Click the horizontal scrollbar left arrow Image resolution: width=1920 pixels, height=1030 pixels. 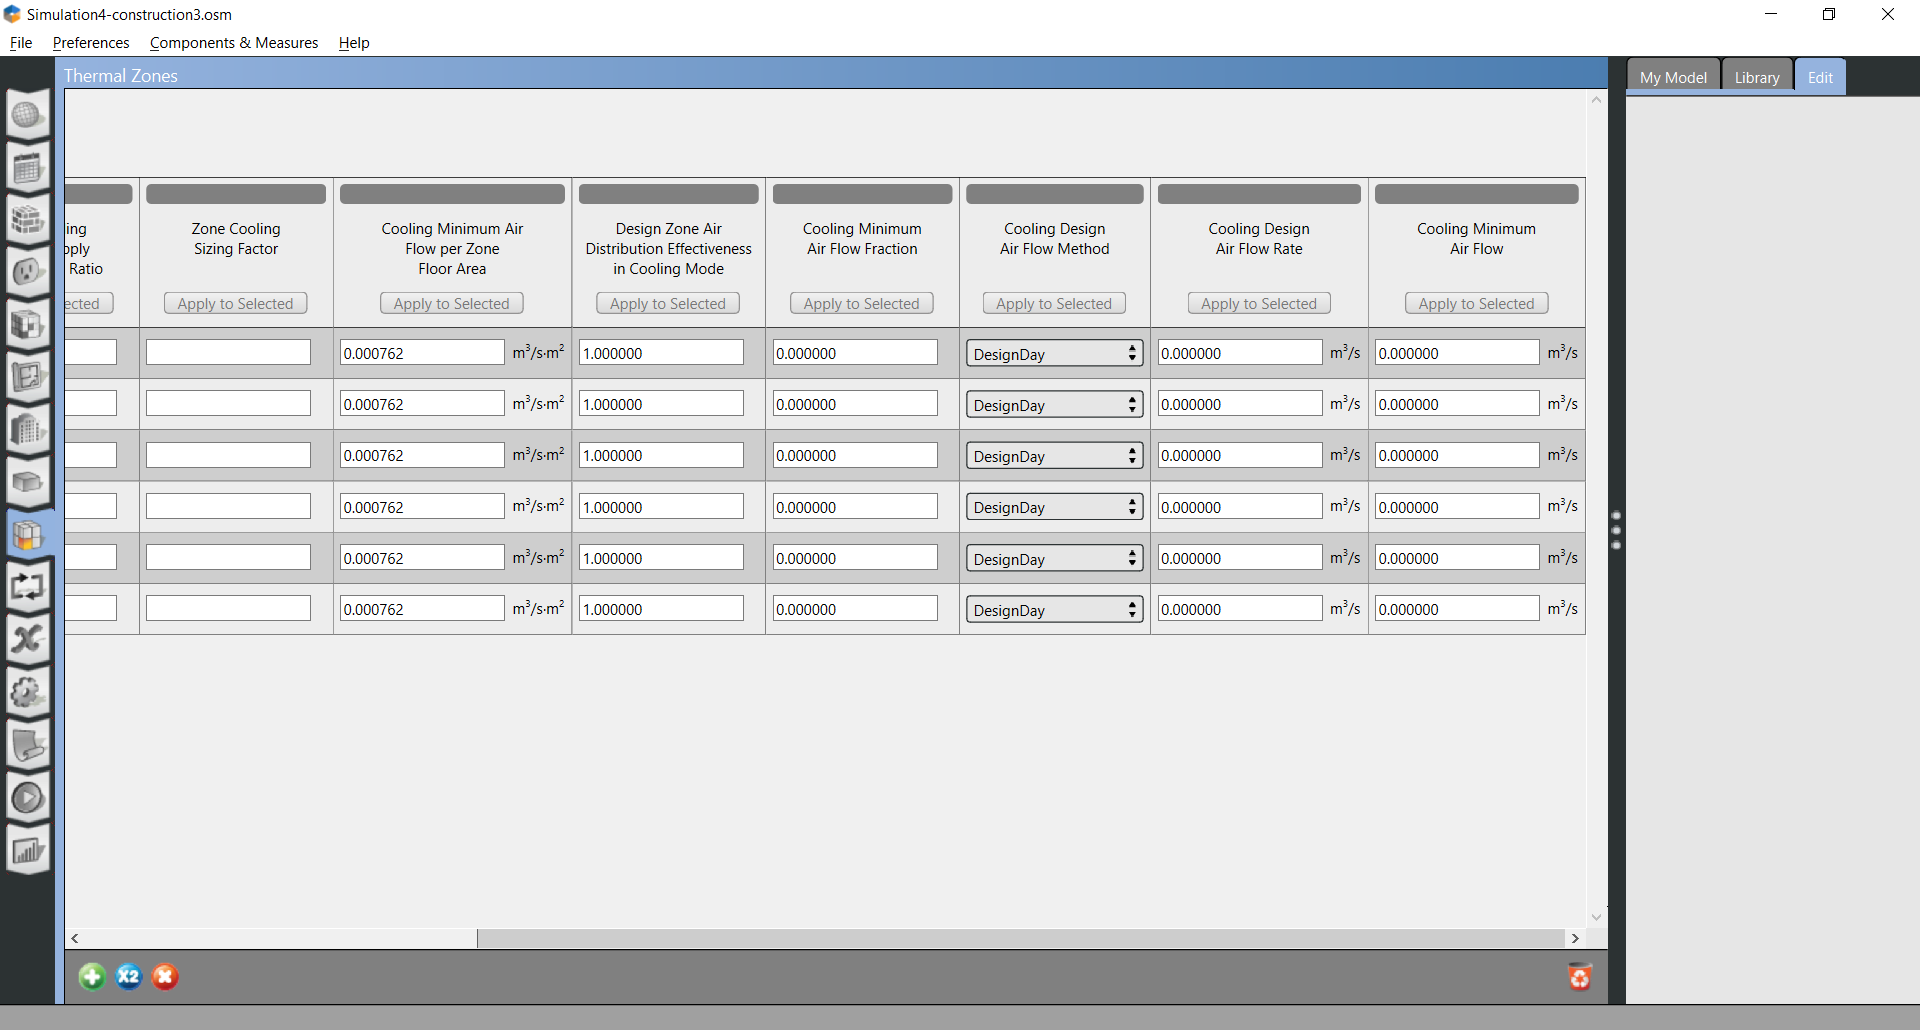coord(75,938)
